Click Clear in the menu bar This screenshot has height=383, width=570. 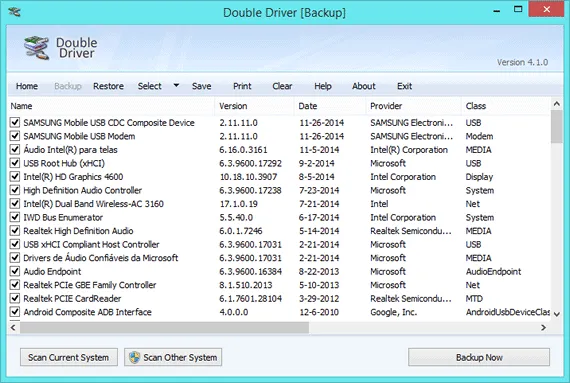tap(282, 86)
